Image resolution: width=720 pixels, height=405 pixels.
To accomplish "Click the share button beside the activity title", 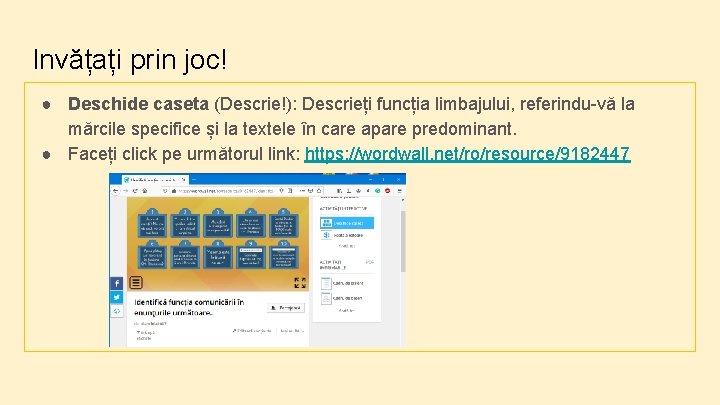I will pos(286,308).
